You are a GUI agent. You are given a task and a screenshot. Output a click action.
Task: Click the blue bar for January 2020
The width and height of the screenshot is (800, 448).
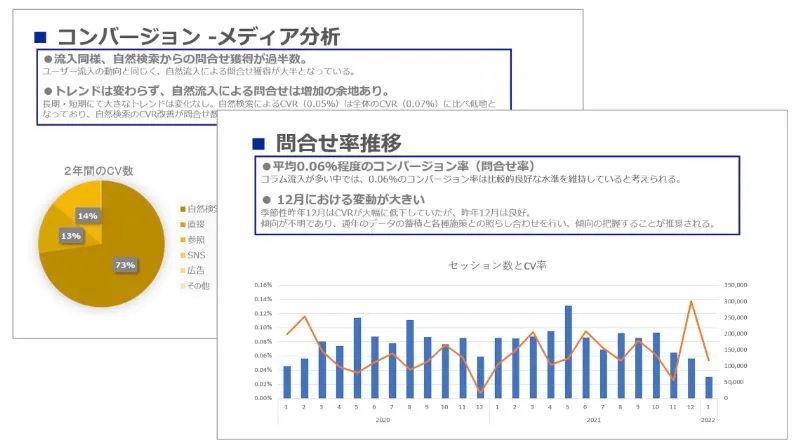[x=287, y=382]
